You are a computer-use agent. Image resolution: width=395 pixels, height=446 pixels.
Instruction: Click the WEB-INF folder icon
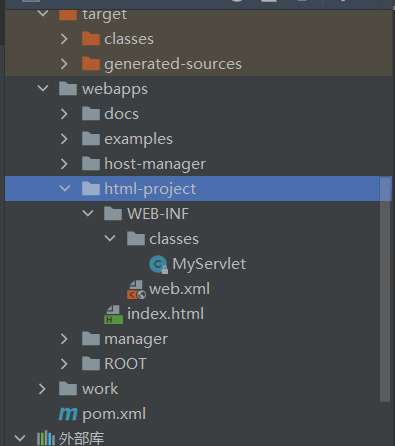pyautogui.click(x=113, y=214)
